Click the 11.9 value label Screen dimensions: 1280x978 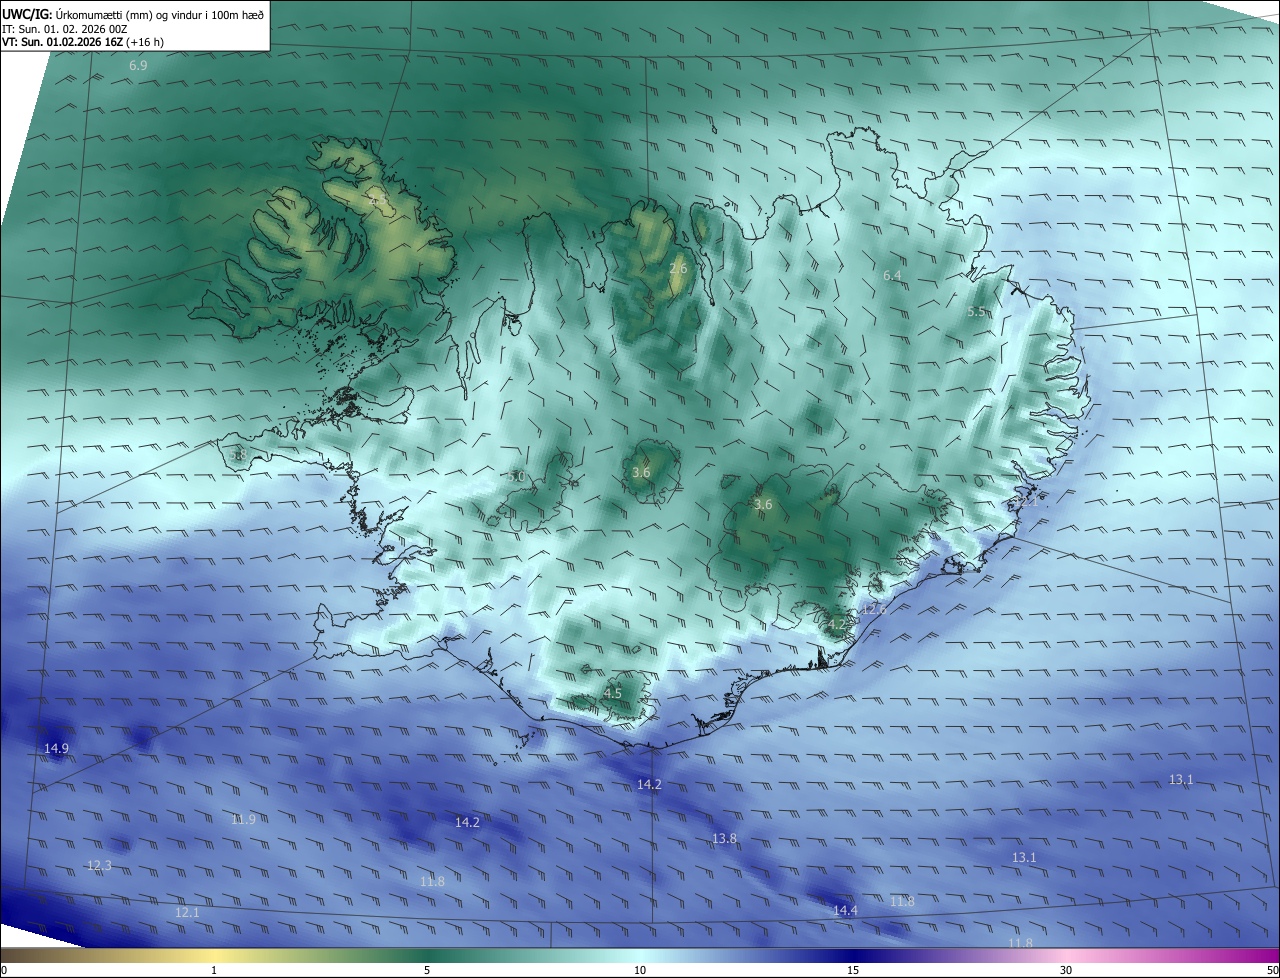tap(243, 819)
